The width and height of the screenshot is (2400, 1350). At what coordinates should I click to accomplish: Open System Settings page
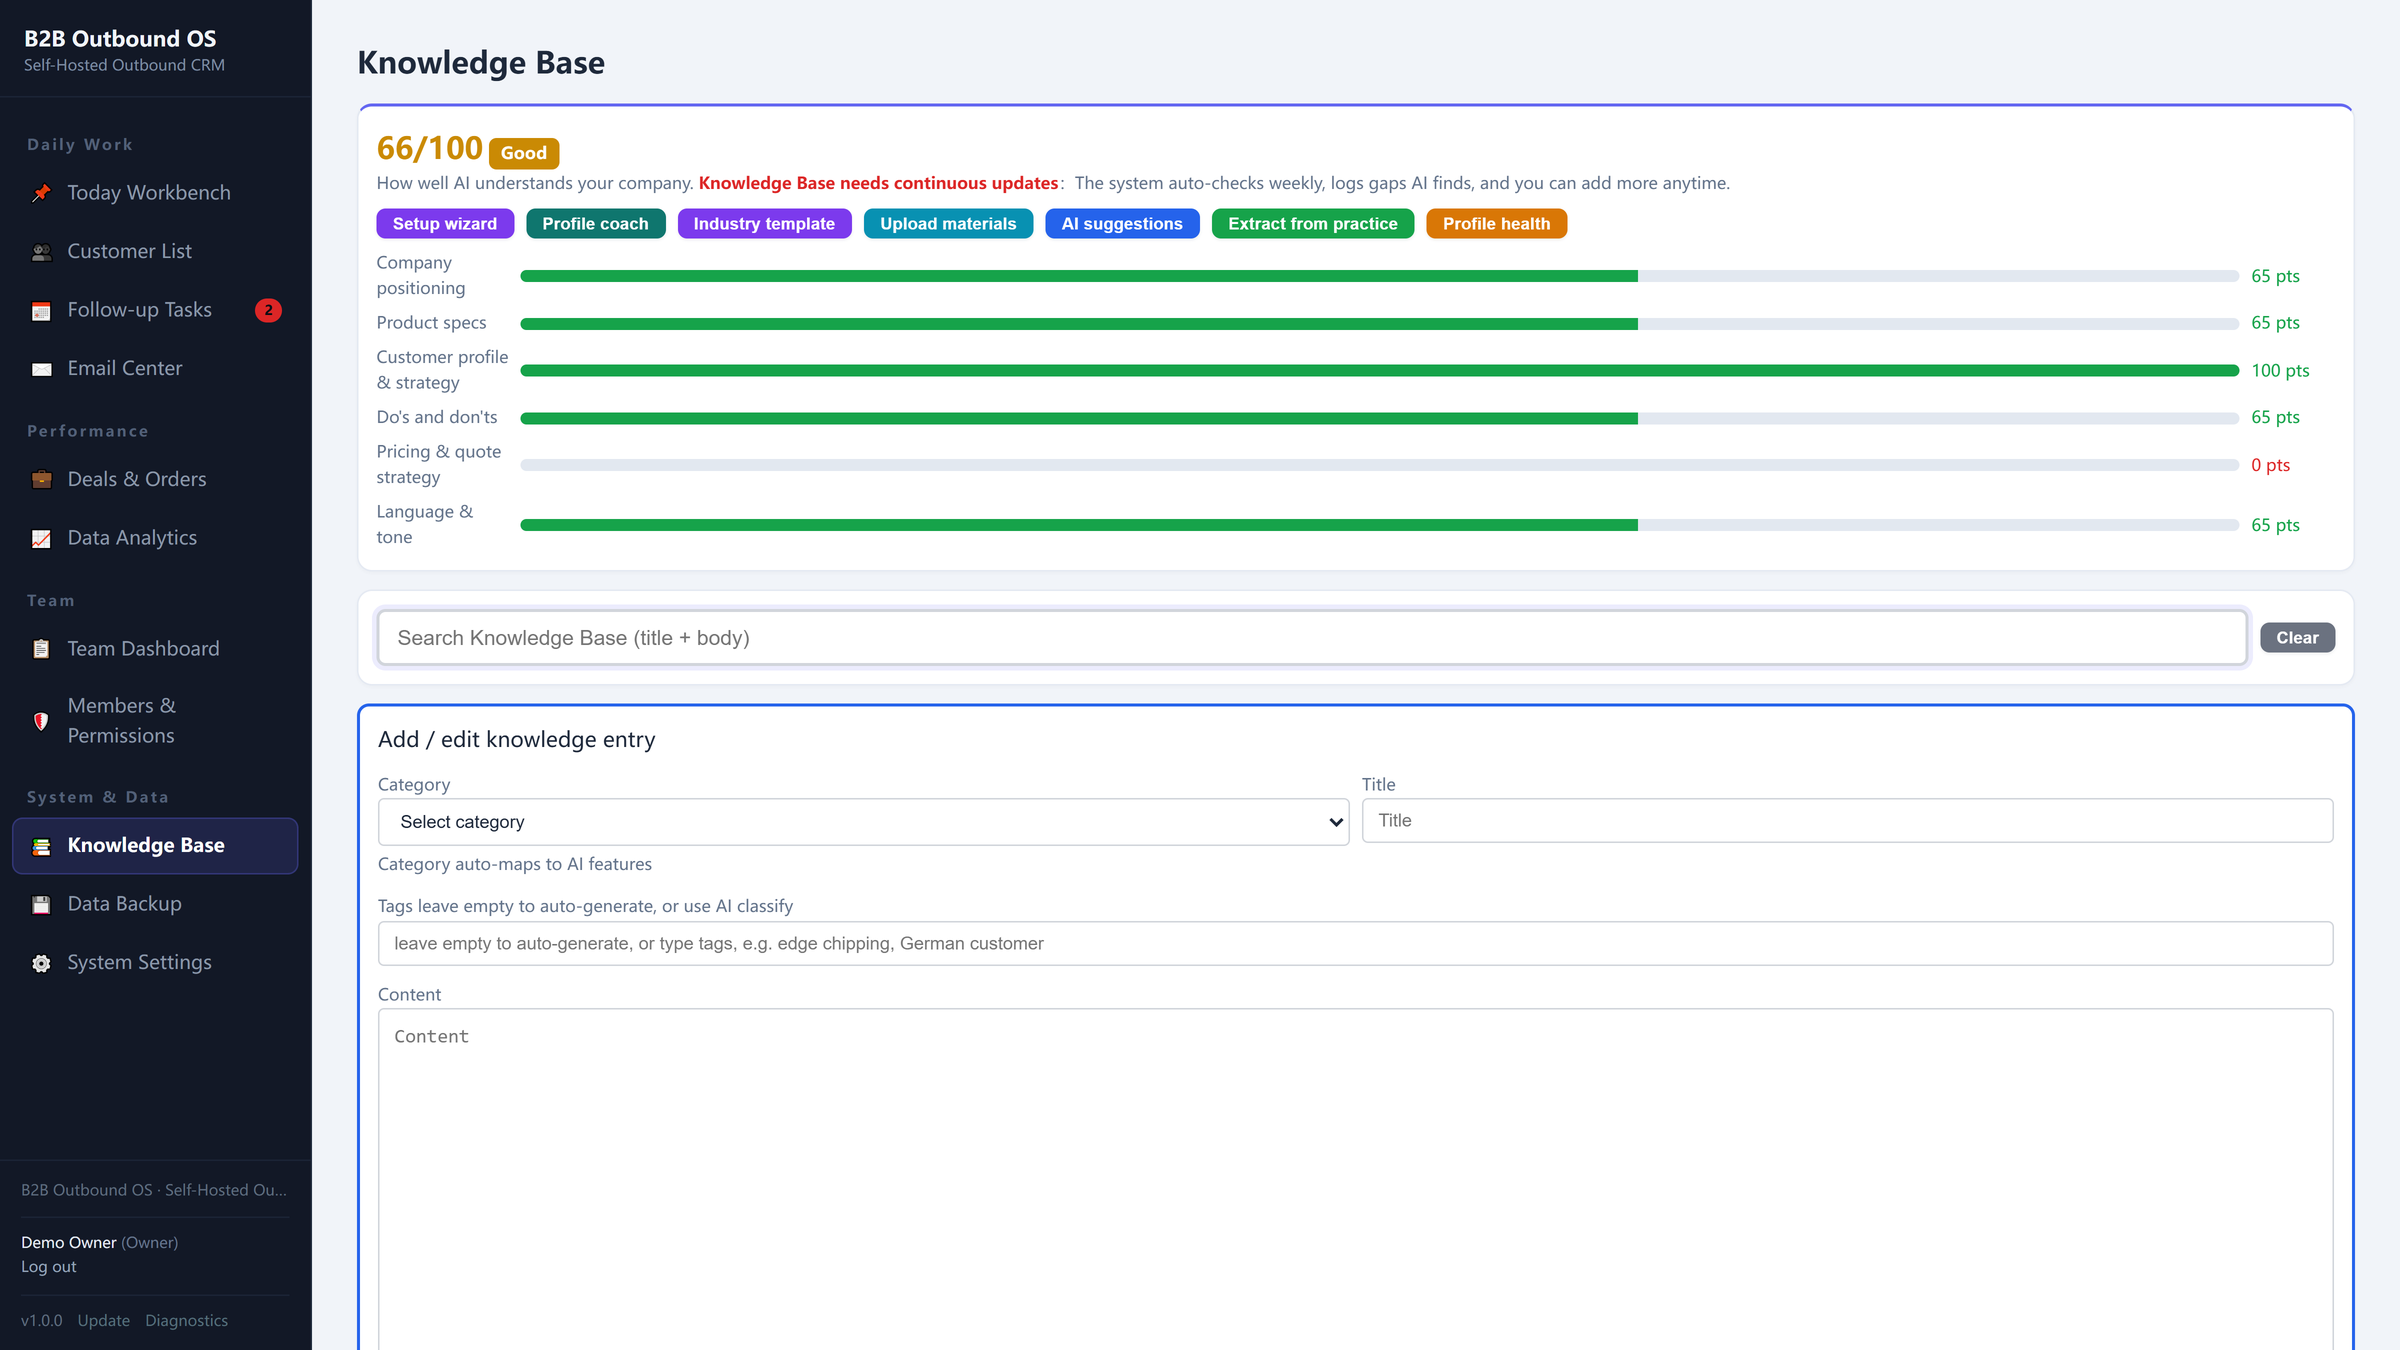[x=155, y=963]
